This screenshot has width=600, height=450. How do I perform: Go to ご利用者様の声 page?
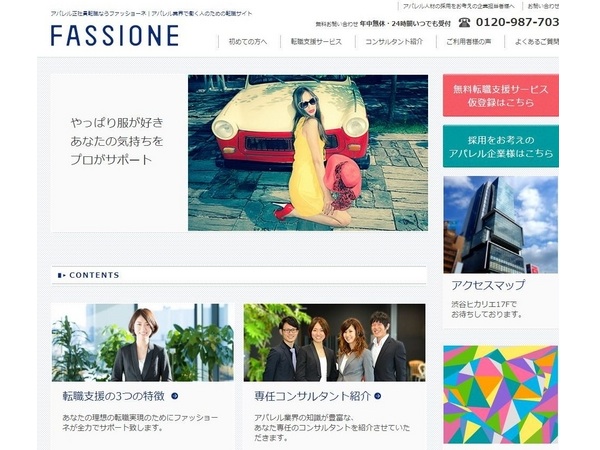click(468, 42)
